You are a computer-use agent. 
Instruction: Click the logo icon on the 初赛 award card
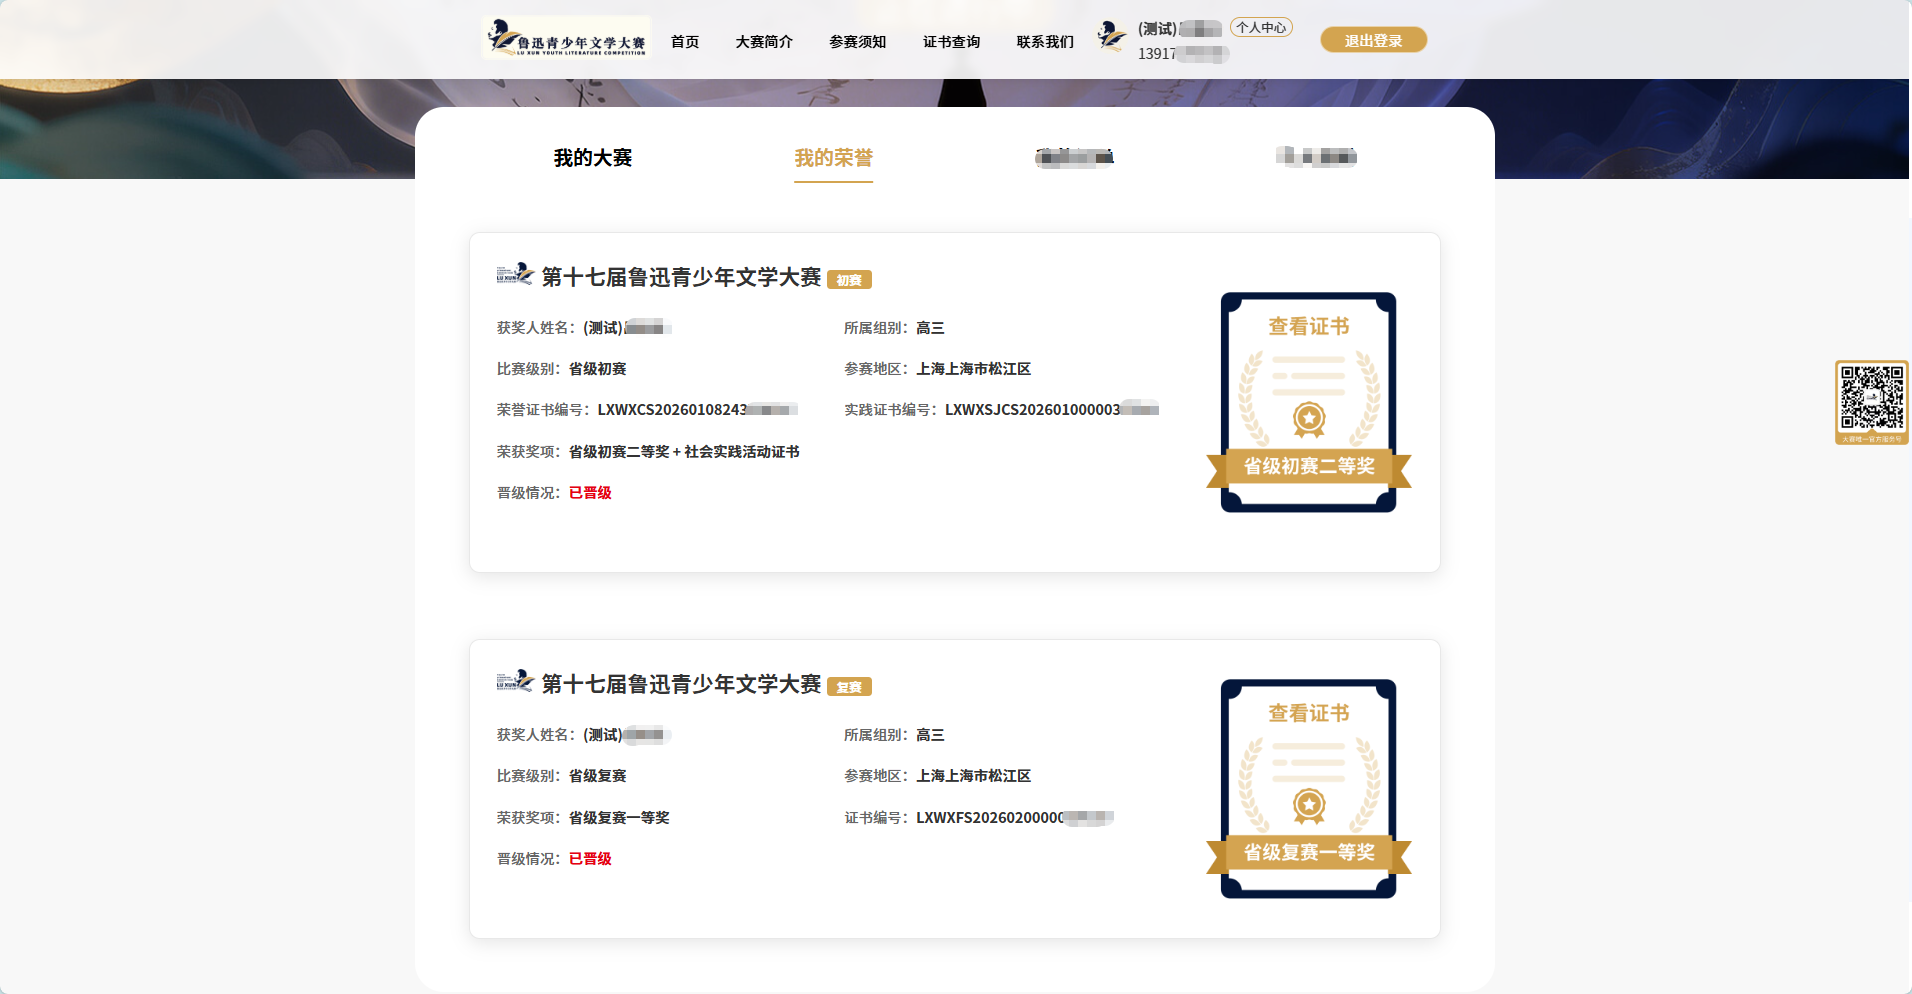[515, 274]
